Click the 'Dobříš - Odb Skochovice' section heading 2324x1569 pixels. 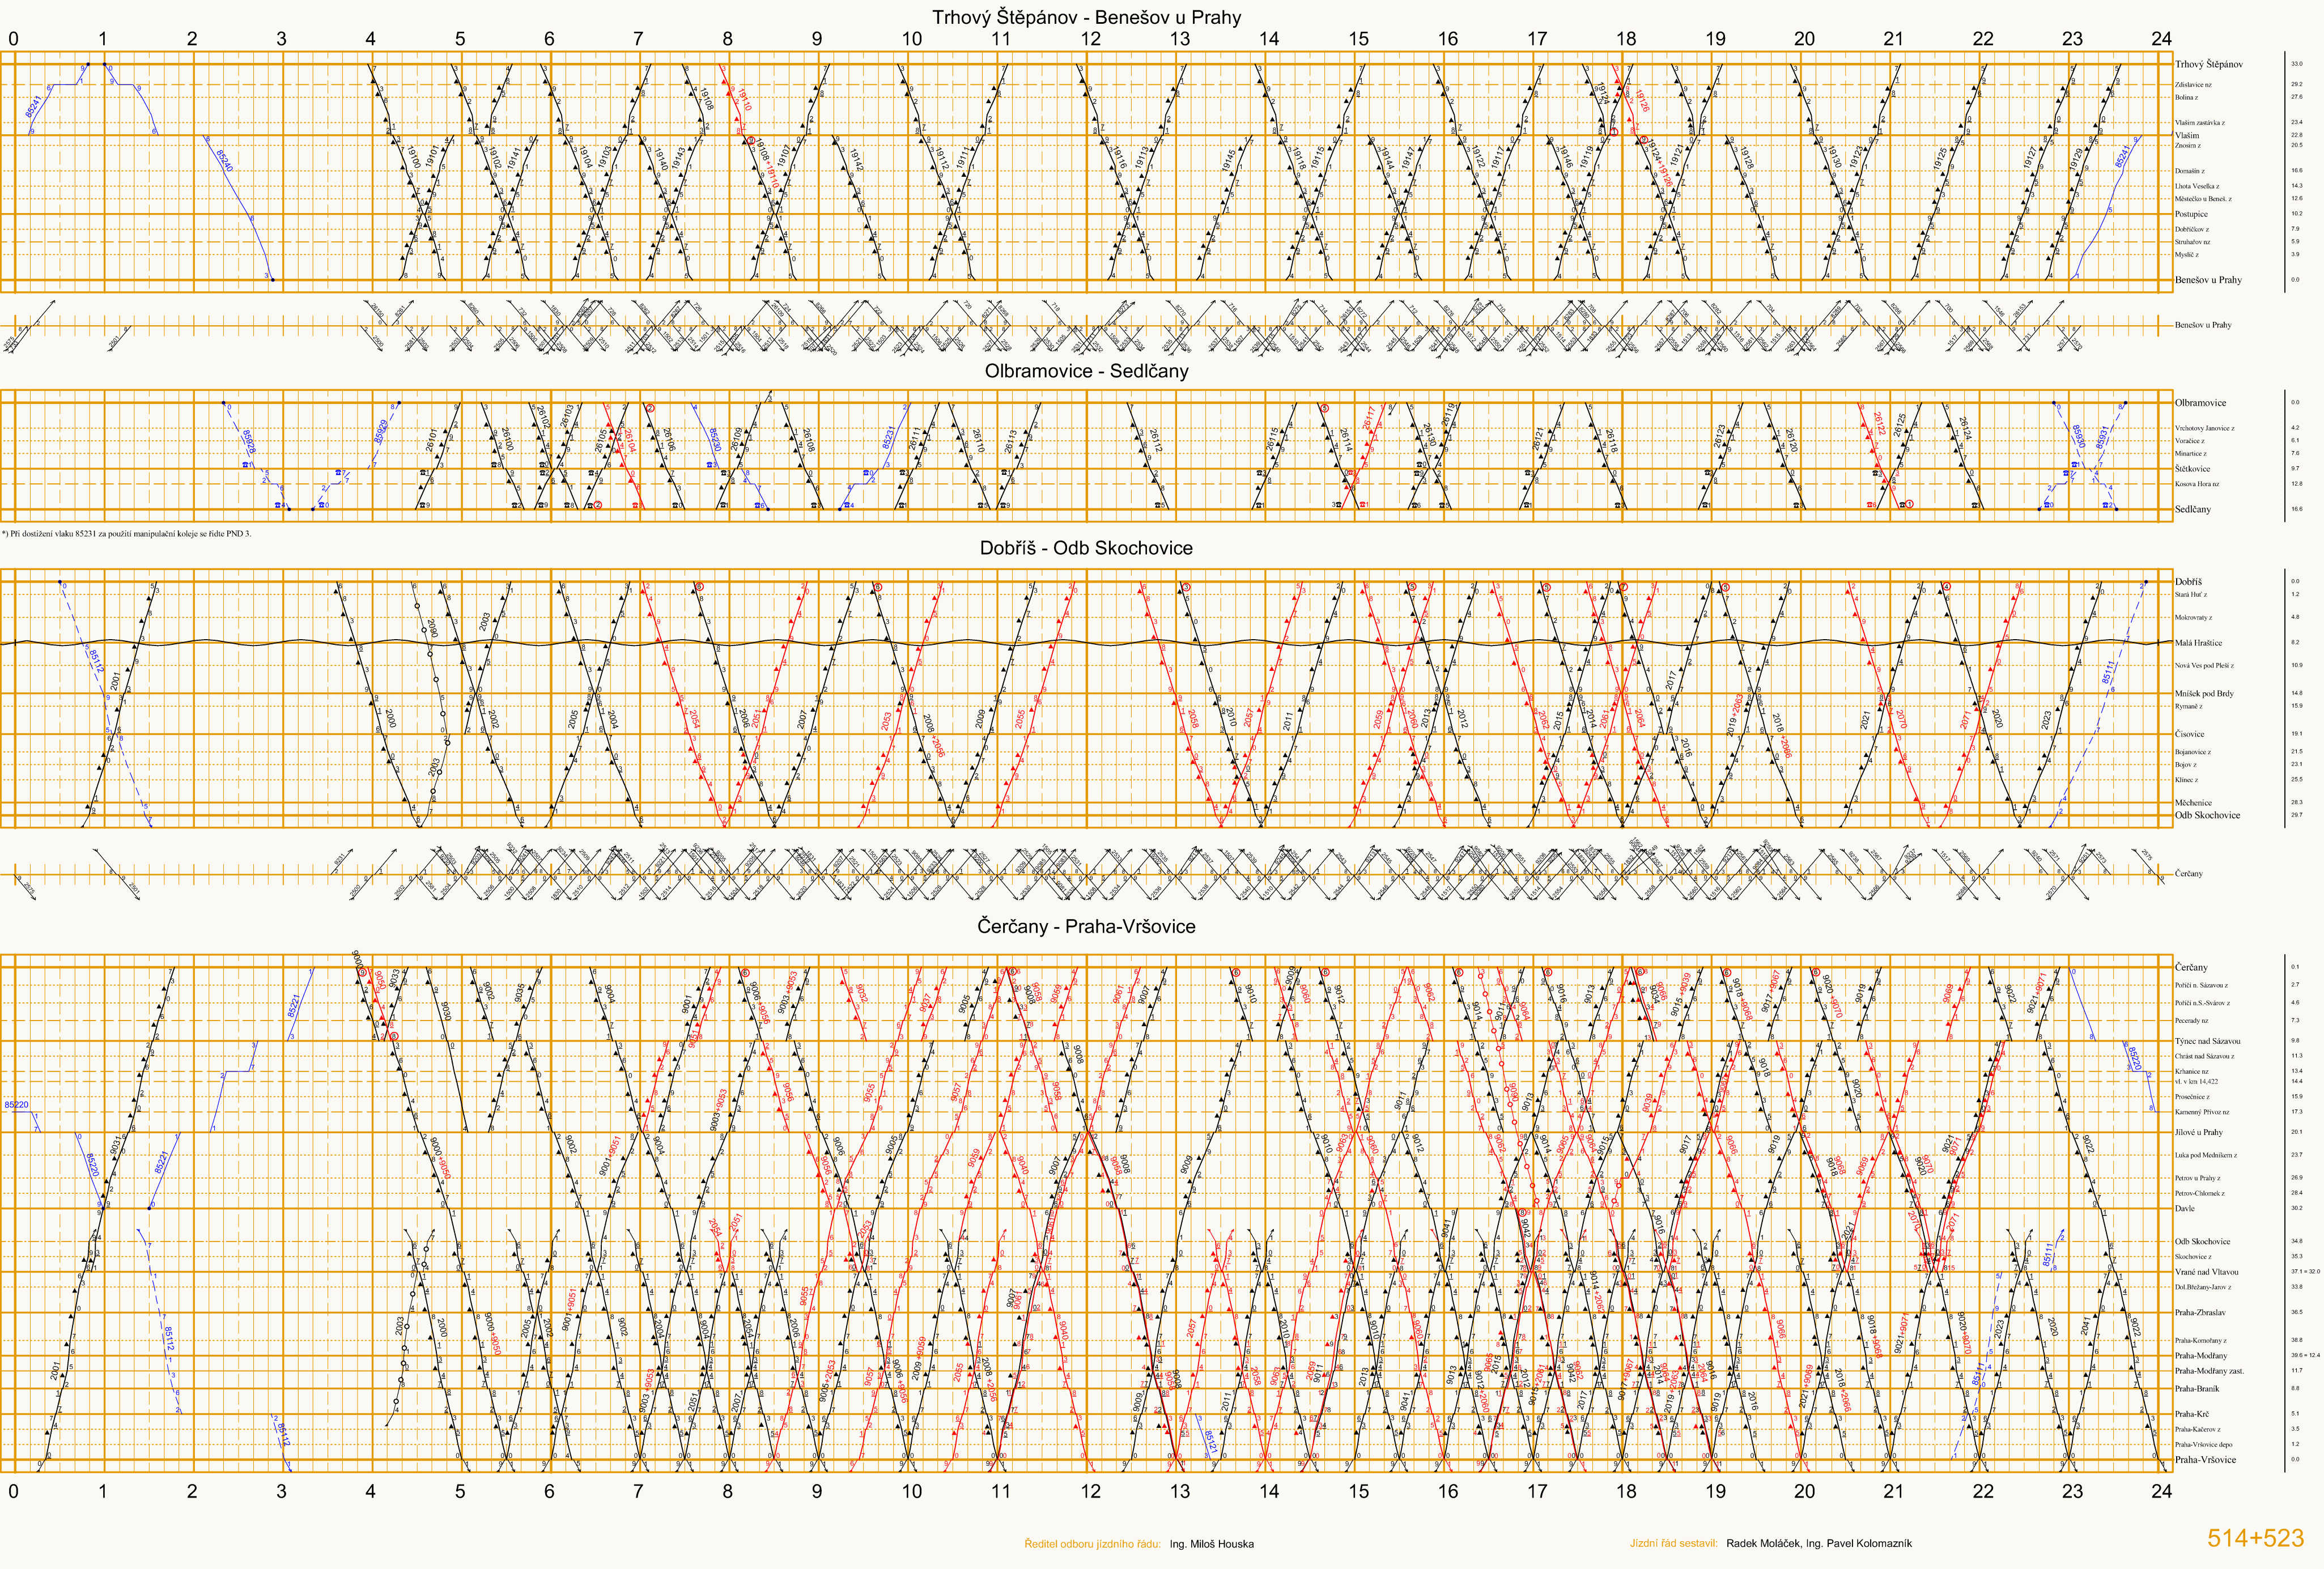1086,548
